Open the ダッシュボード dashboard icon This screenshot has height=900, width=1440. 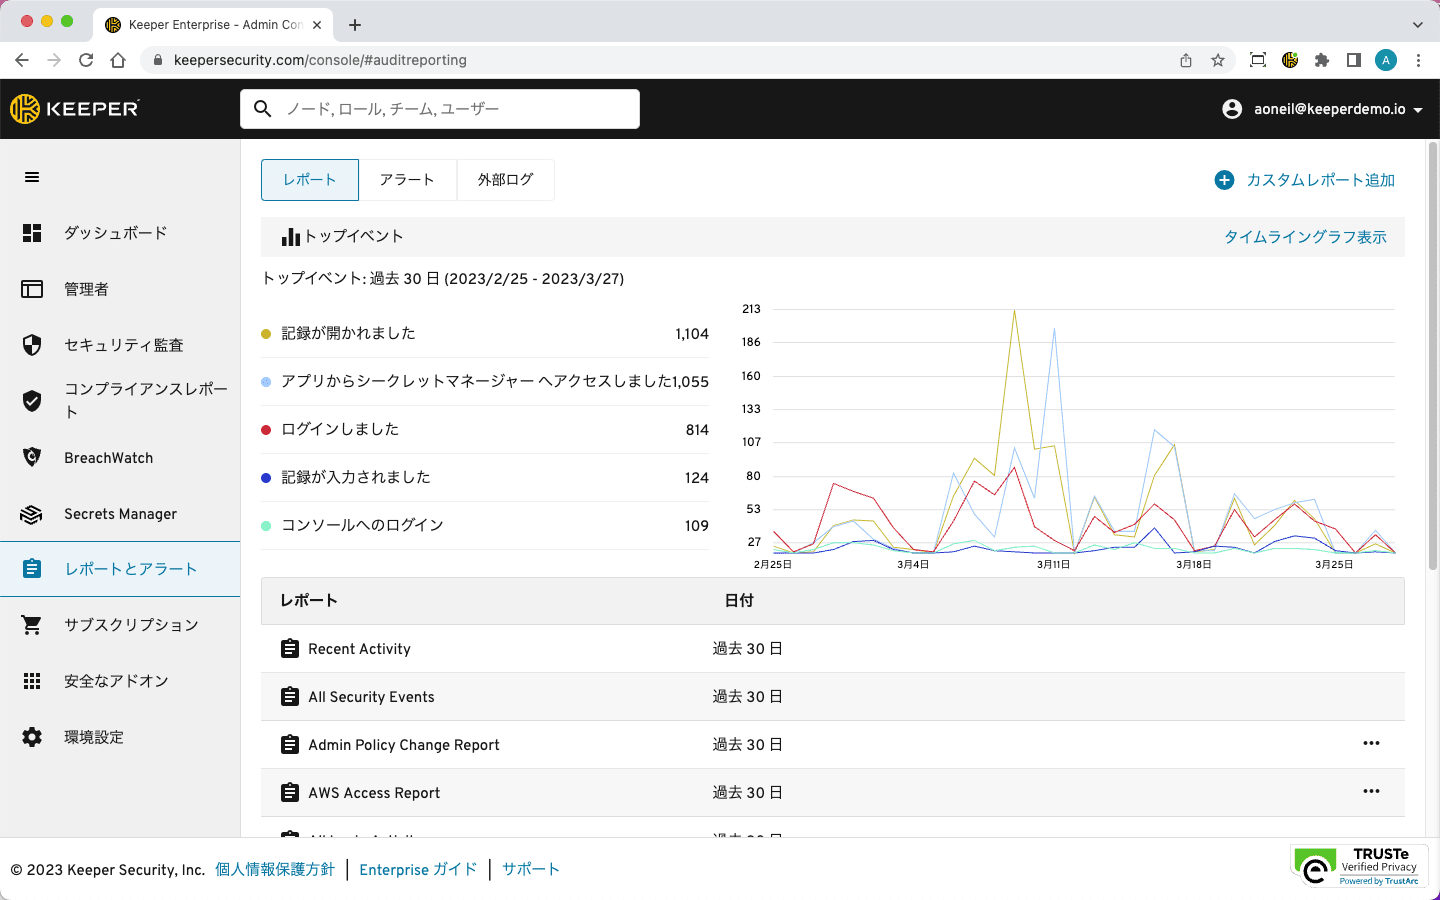click(x=32, y=233)
